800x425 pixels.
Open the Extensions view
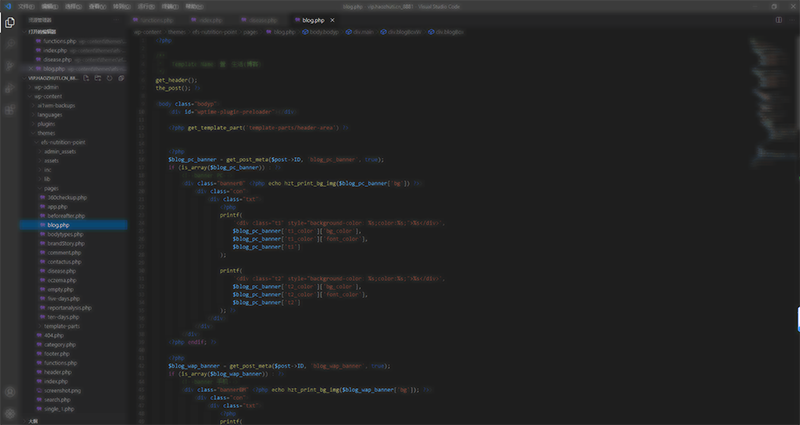click(10, 110)
